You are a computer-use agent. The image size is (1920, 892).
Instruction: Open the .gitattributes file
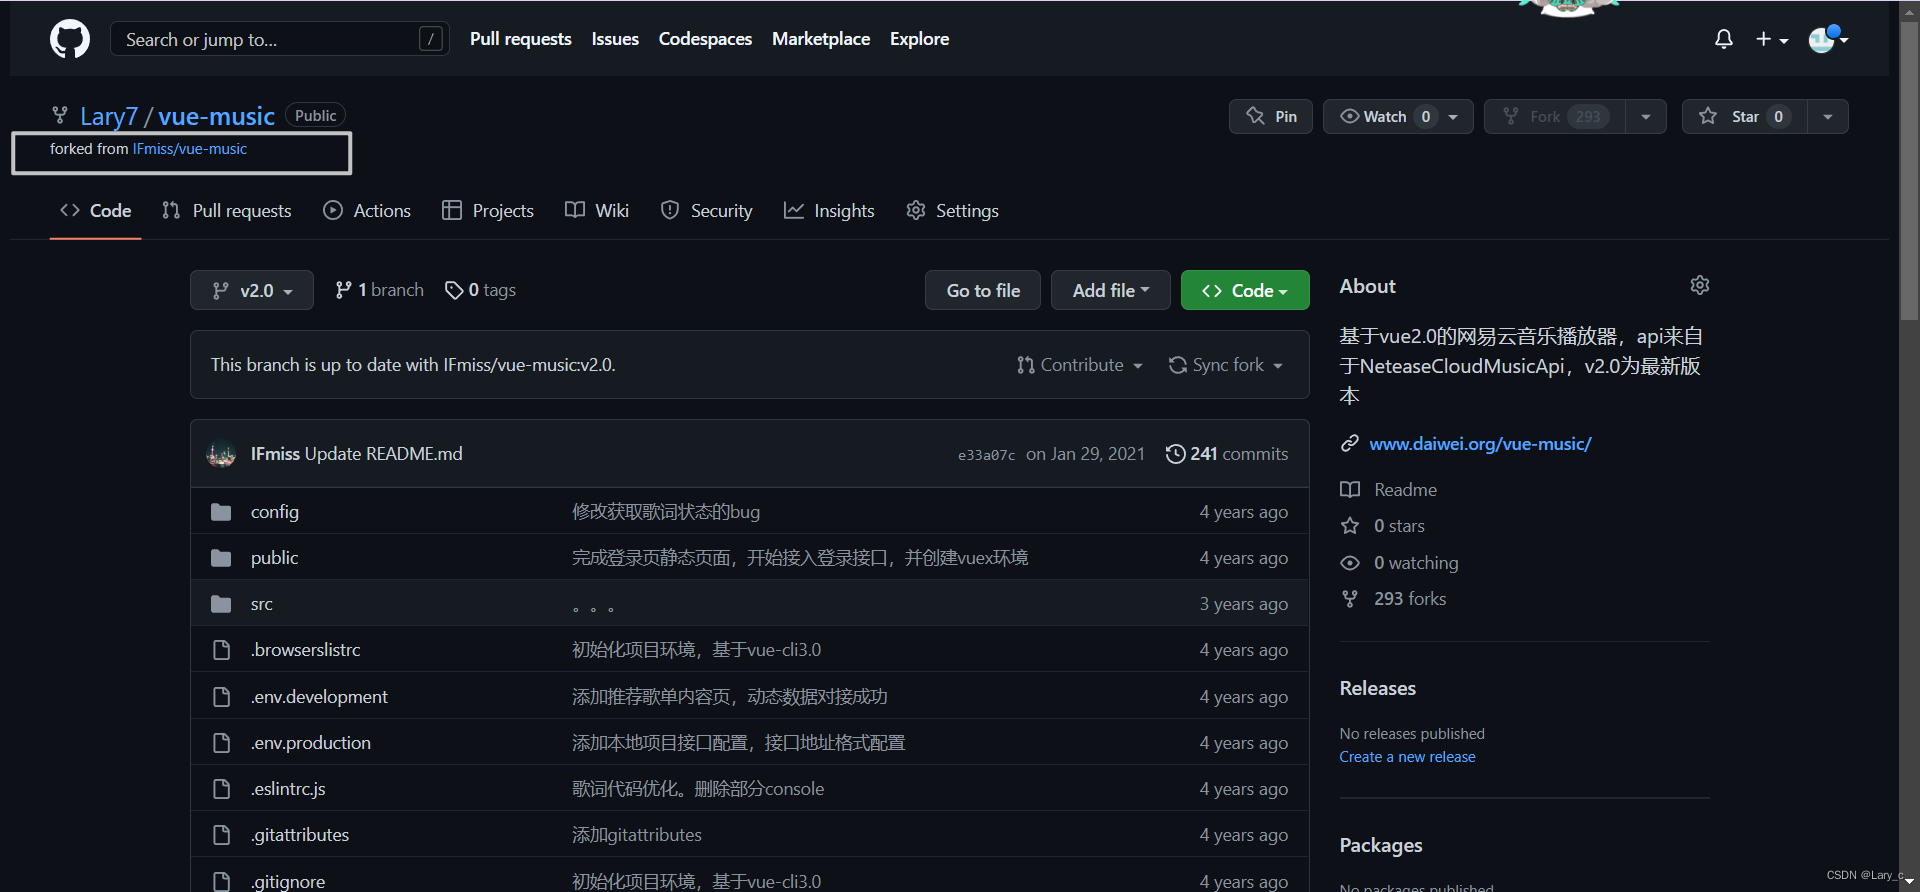click(x=300, y=835)
